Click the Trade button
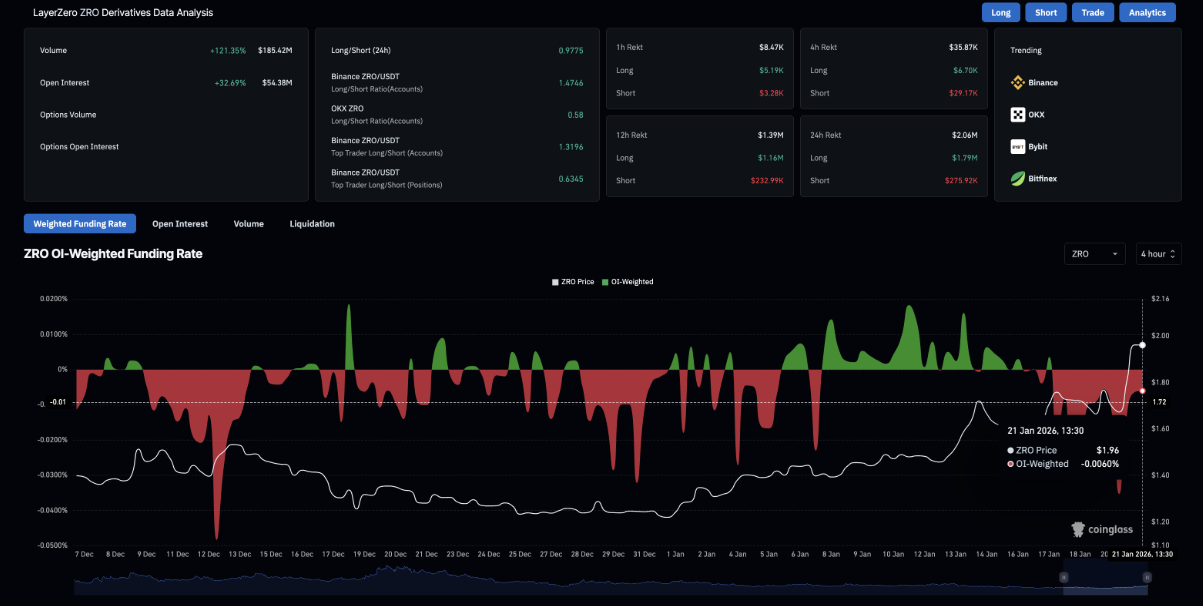This screenshot has width=1203, height=606. point(1092,13)
